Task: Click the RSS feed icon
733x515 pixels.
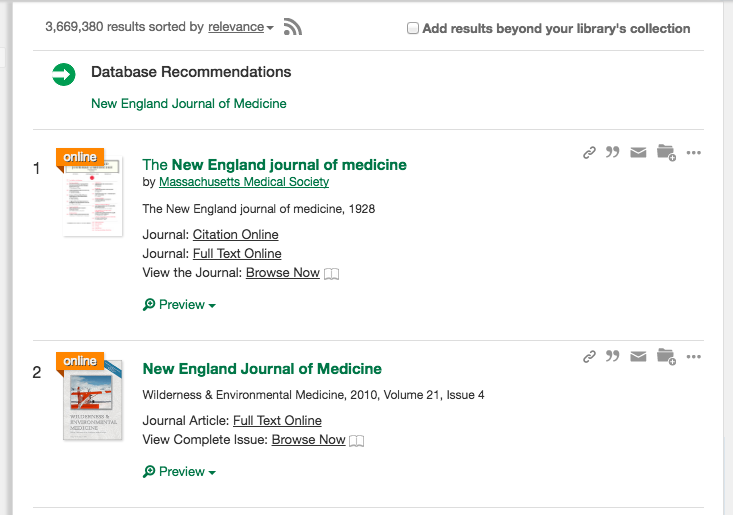Action: tap(292, 28)
